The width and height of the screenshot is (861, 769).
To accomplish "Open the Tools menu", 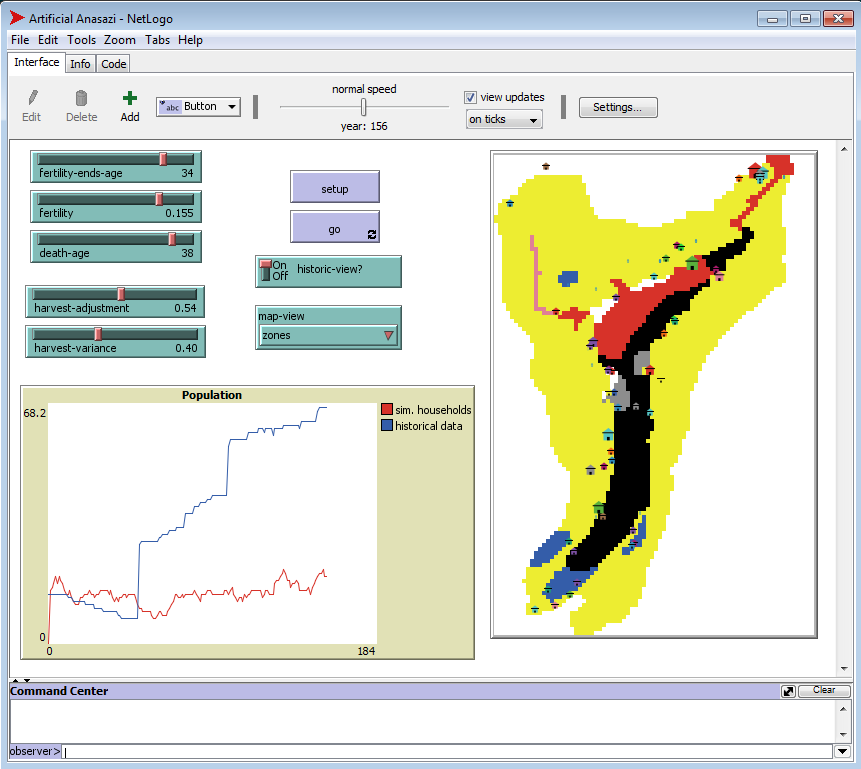I will (x=81, y=40).
